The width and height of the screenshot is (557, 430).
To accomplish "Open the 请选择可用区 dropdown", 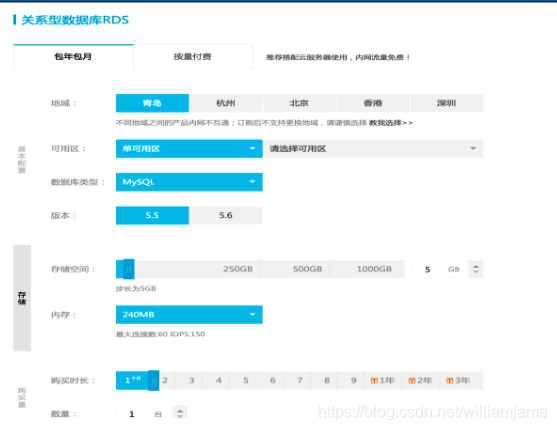I will click(x=373, y=149).
